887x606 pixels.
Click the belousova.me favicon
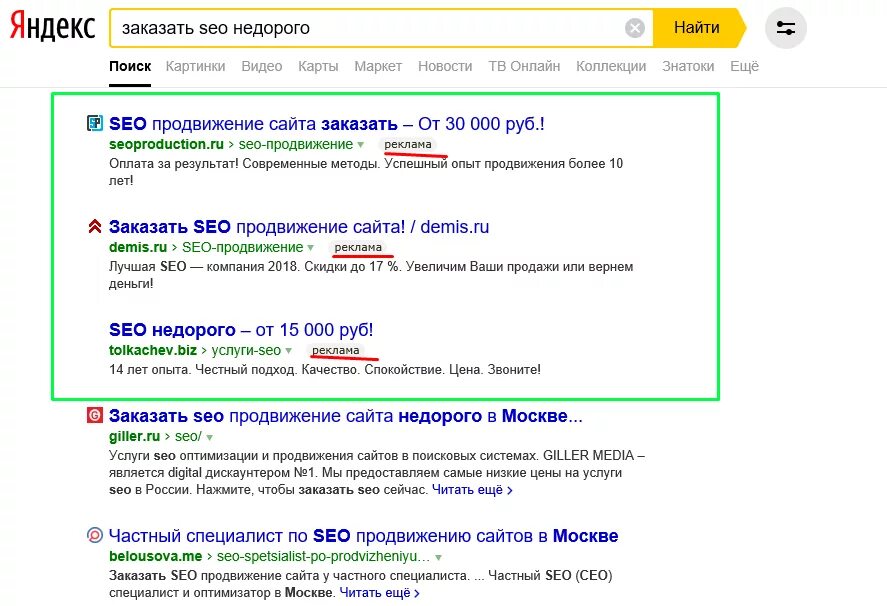(94, 535)
